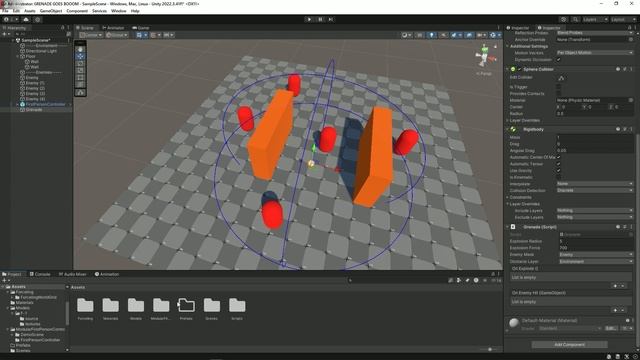Switch to the Console tab
Screen dimensions: 640x360
pyautogui.click(x=40, y=274)
